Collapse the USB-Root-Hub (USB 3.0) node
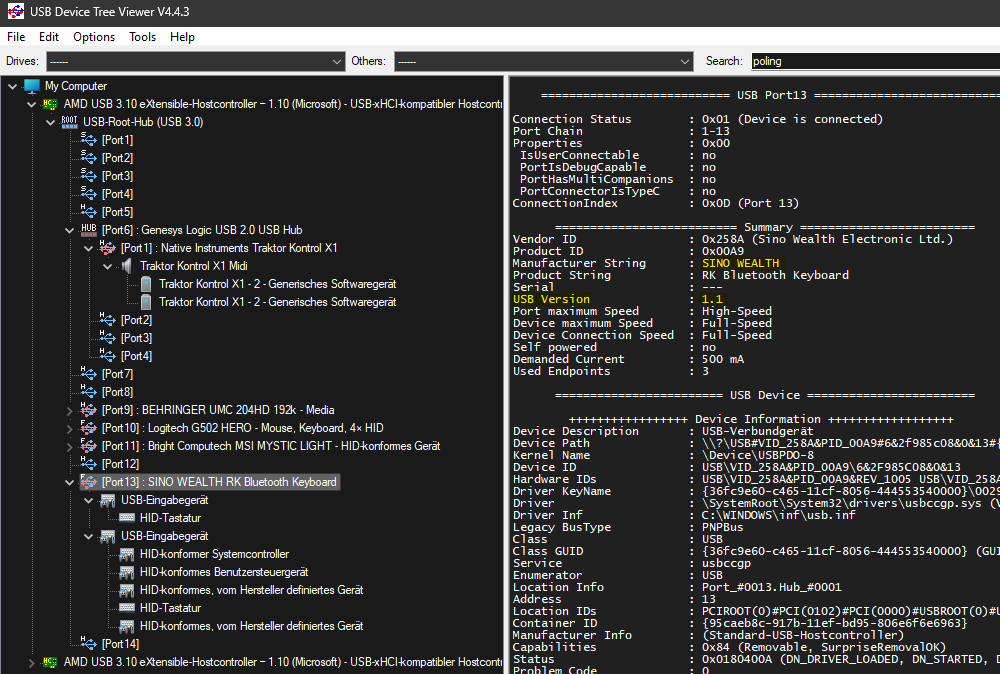This screenshot has width=1000, height=674. point(50,122)
